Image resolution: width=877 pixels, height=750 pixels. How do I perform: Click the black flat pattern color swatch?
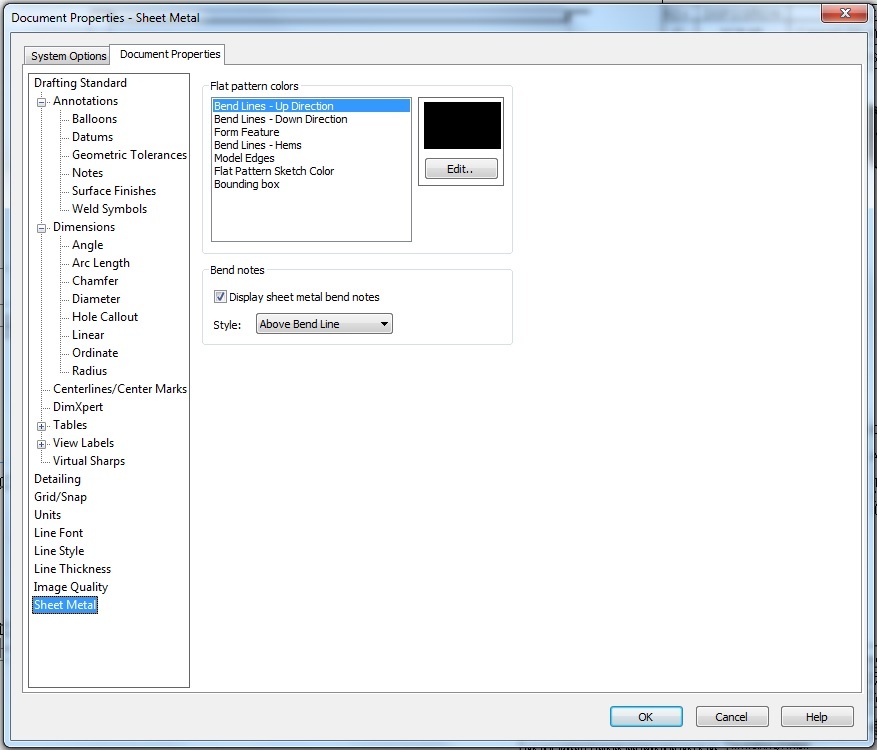(x=462, y=125)
